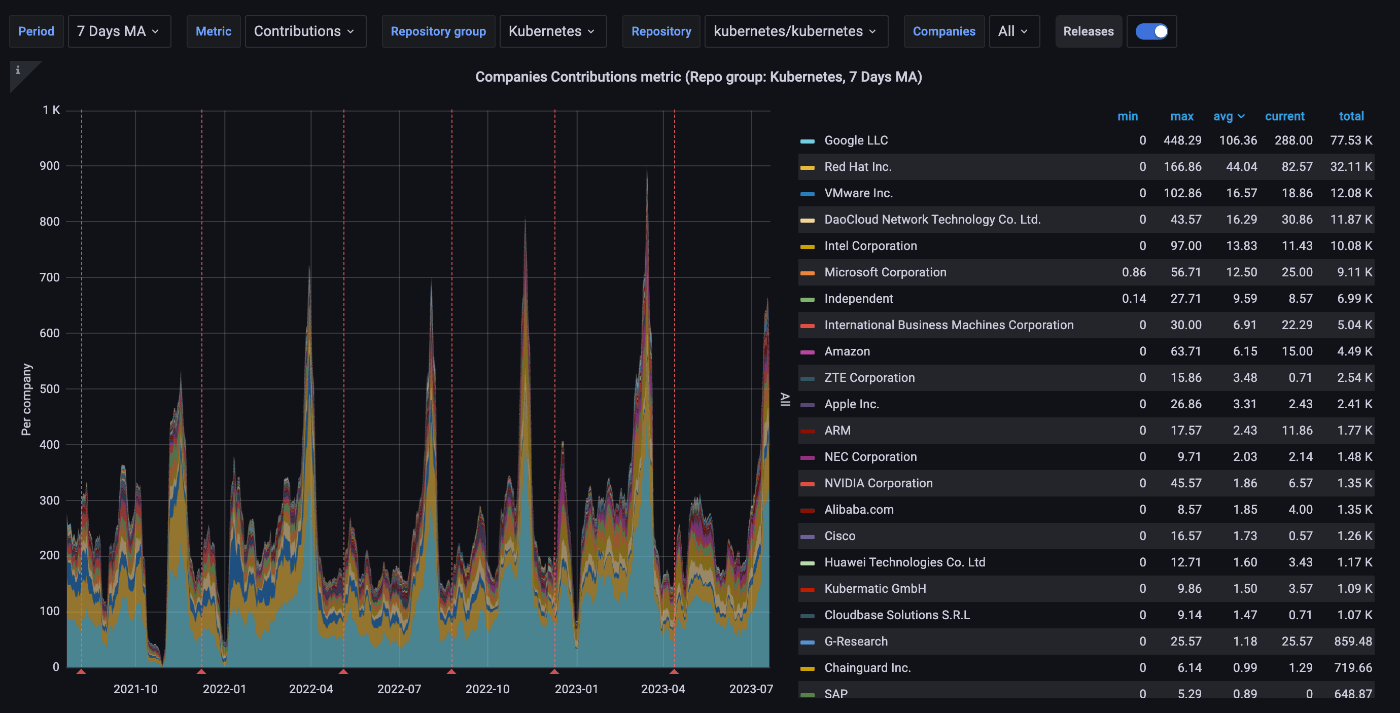The image size is (1400, 713).
Task: Select Microsoft Corporation series in legend
Action: coord(885,272)
